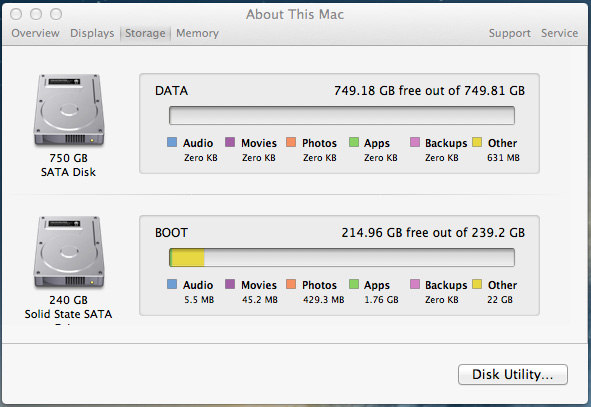The height and width of the screenshot is (407, 591).
Task: Click the pink Backups swatch under DATA
Action: click(x=415, y=142)
